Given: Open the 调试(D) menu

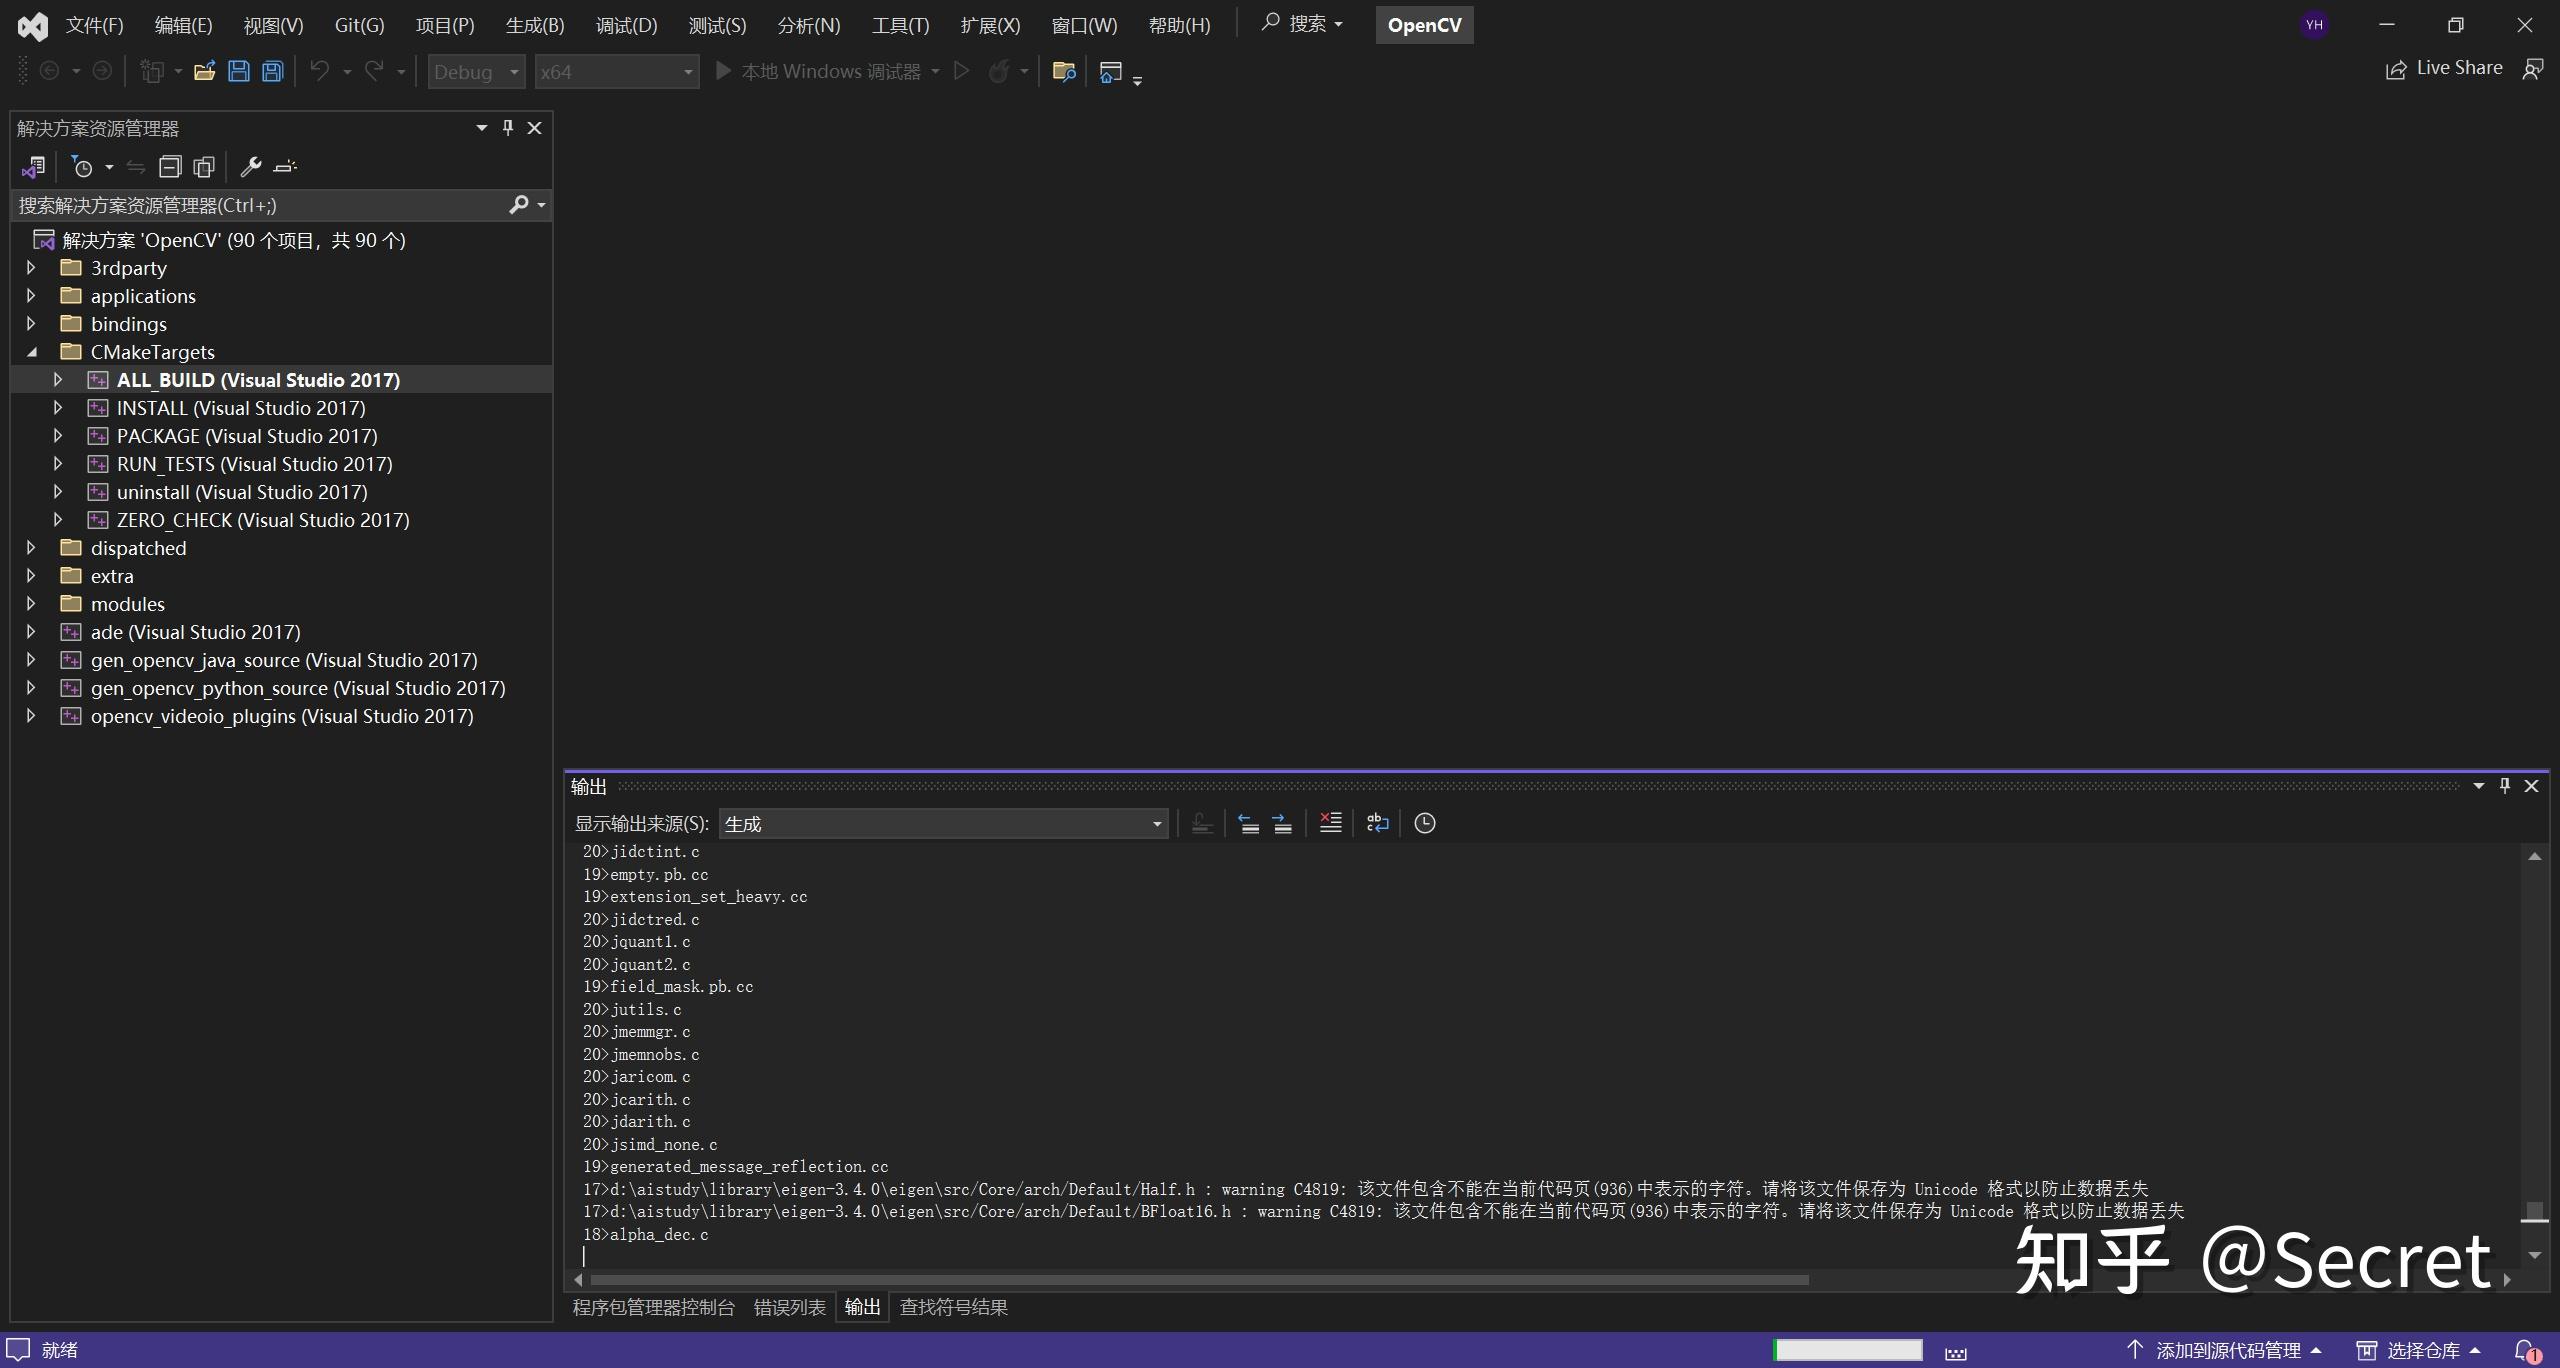Looking at the screenshot, I should [627, 25].
